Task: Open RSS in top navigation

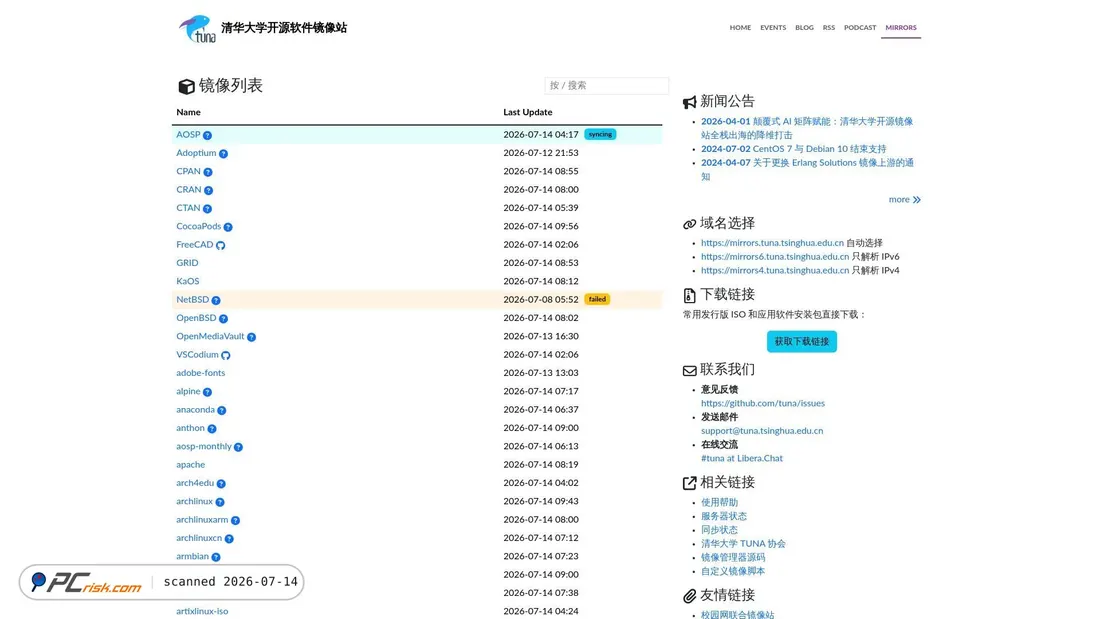Action: [829, 28]
